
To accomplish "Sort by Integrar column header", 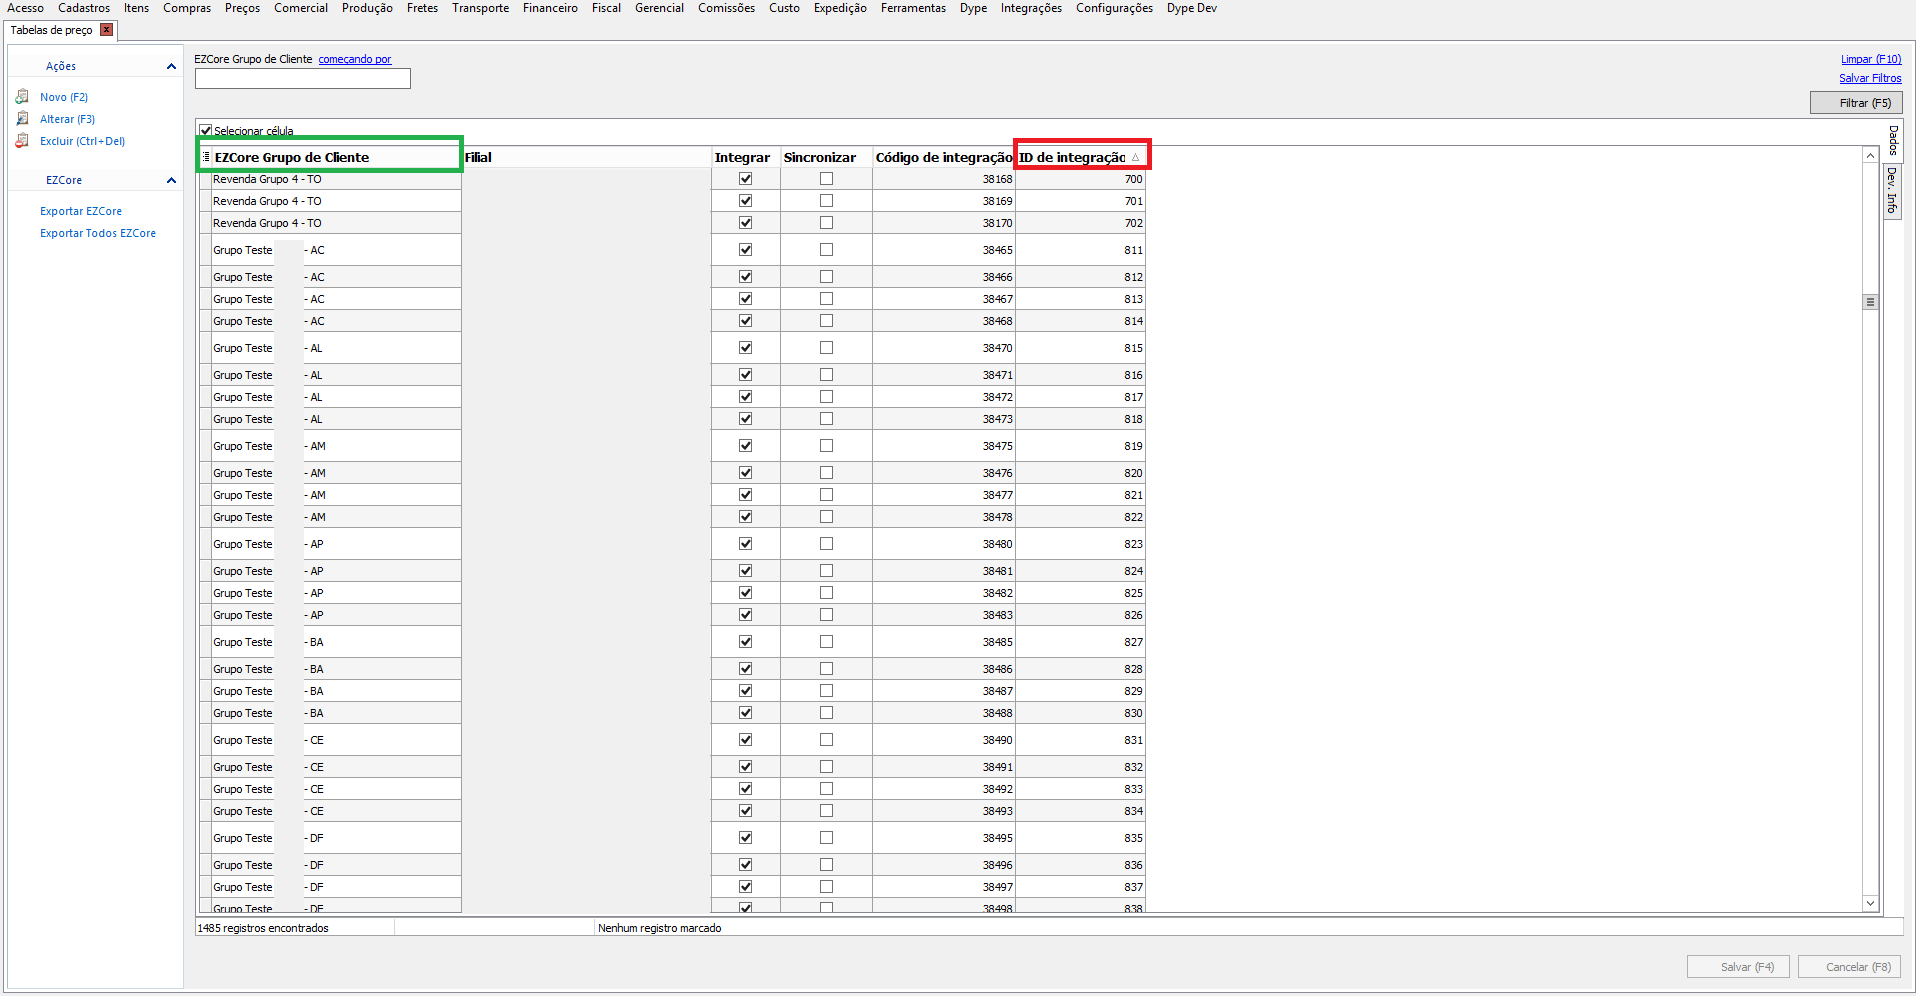I will 745,157.
